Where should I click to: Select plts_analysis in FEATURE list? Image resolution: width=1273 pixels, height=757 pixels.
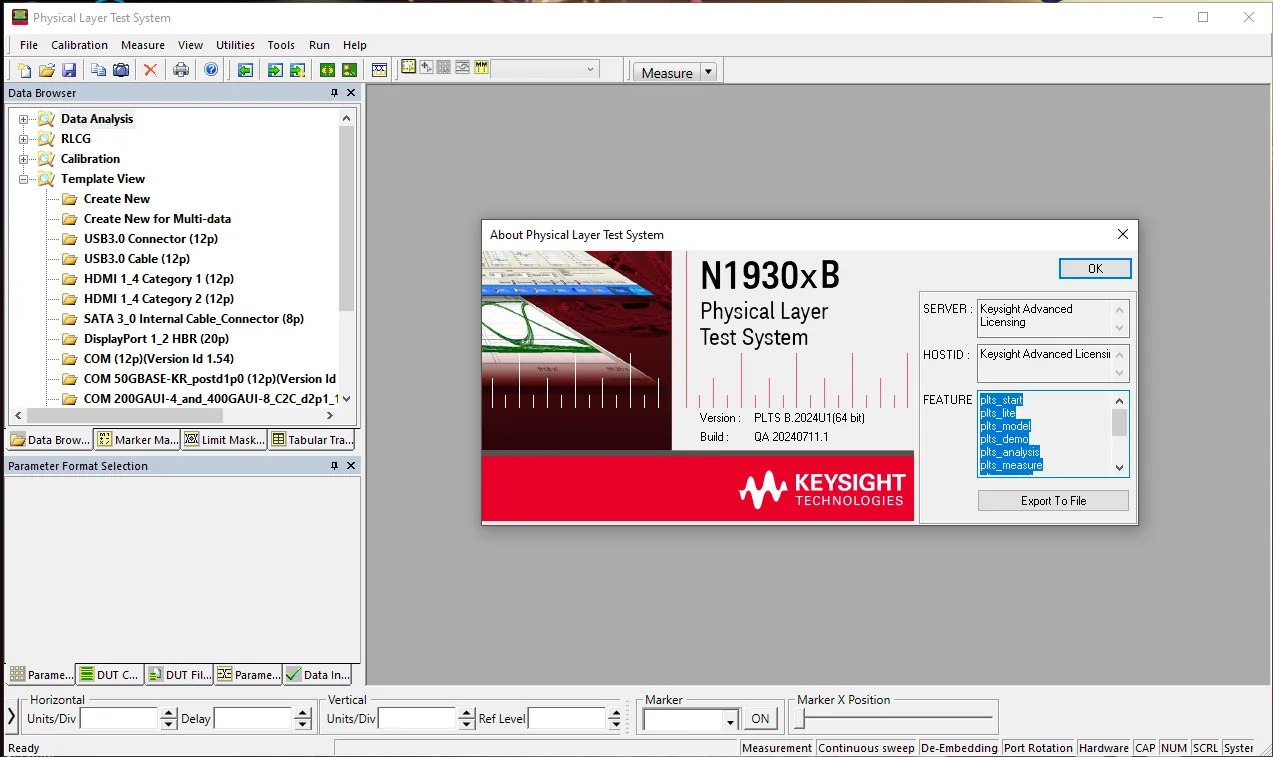point(1010,452)
